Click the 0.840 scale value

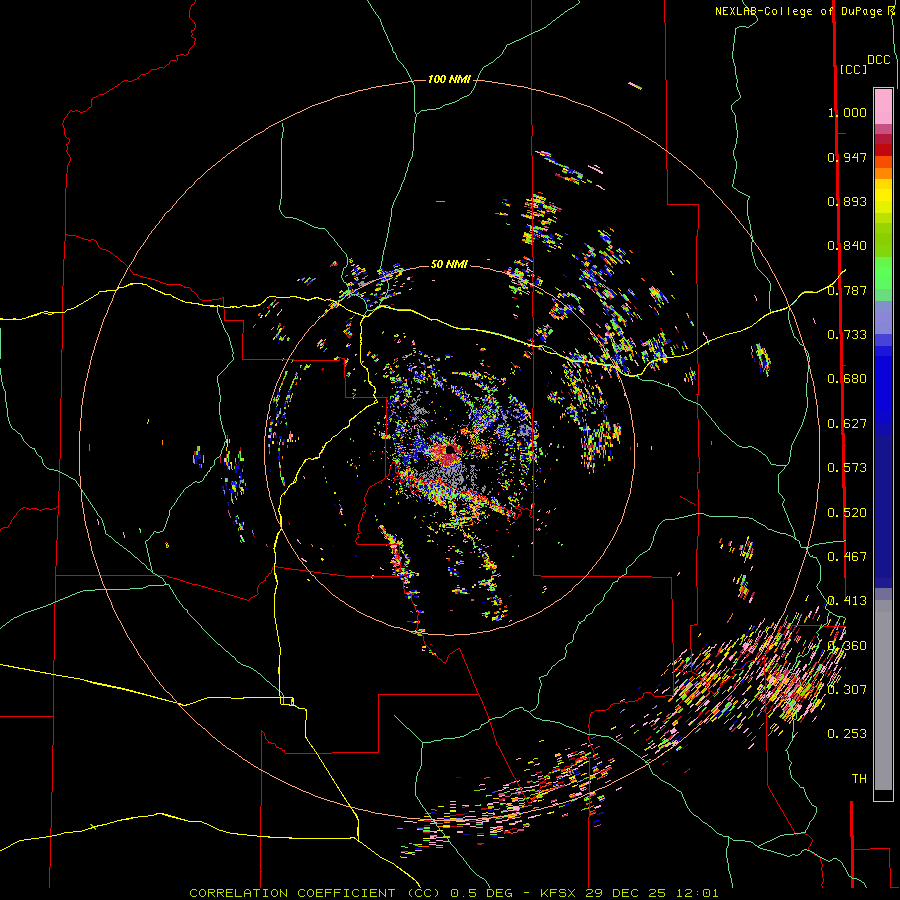point(847,246)
